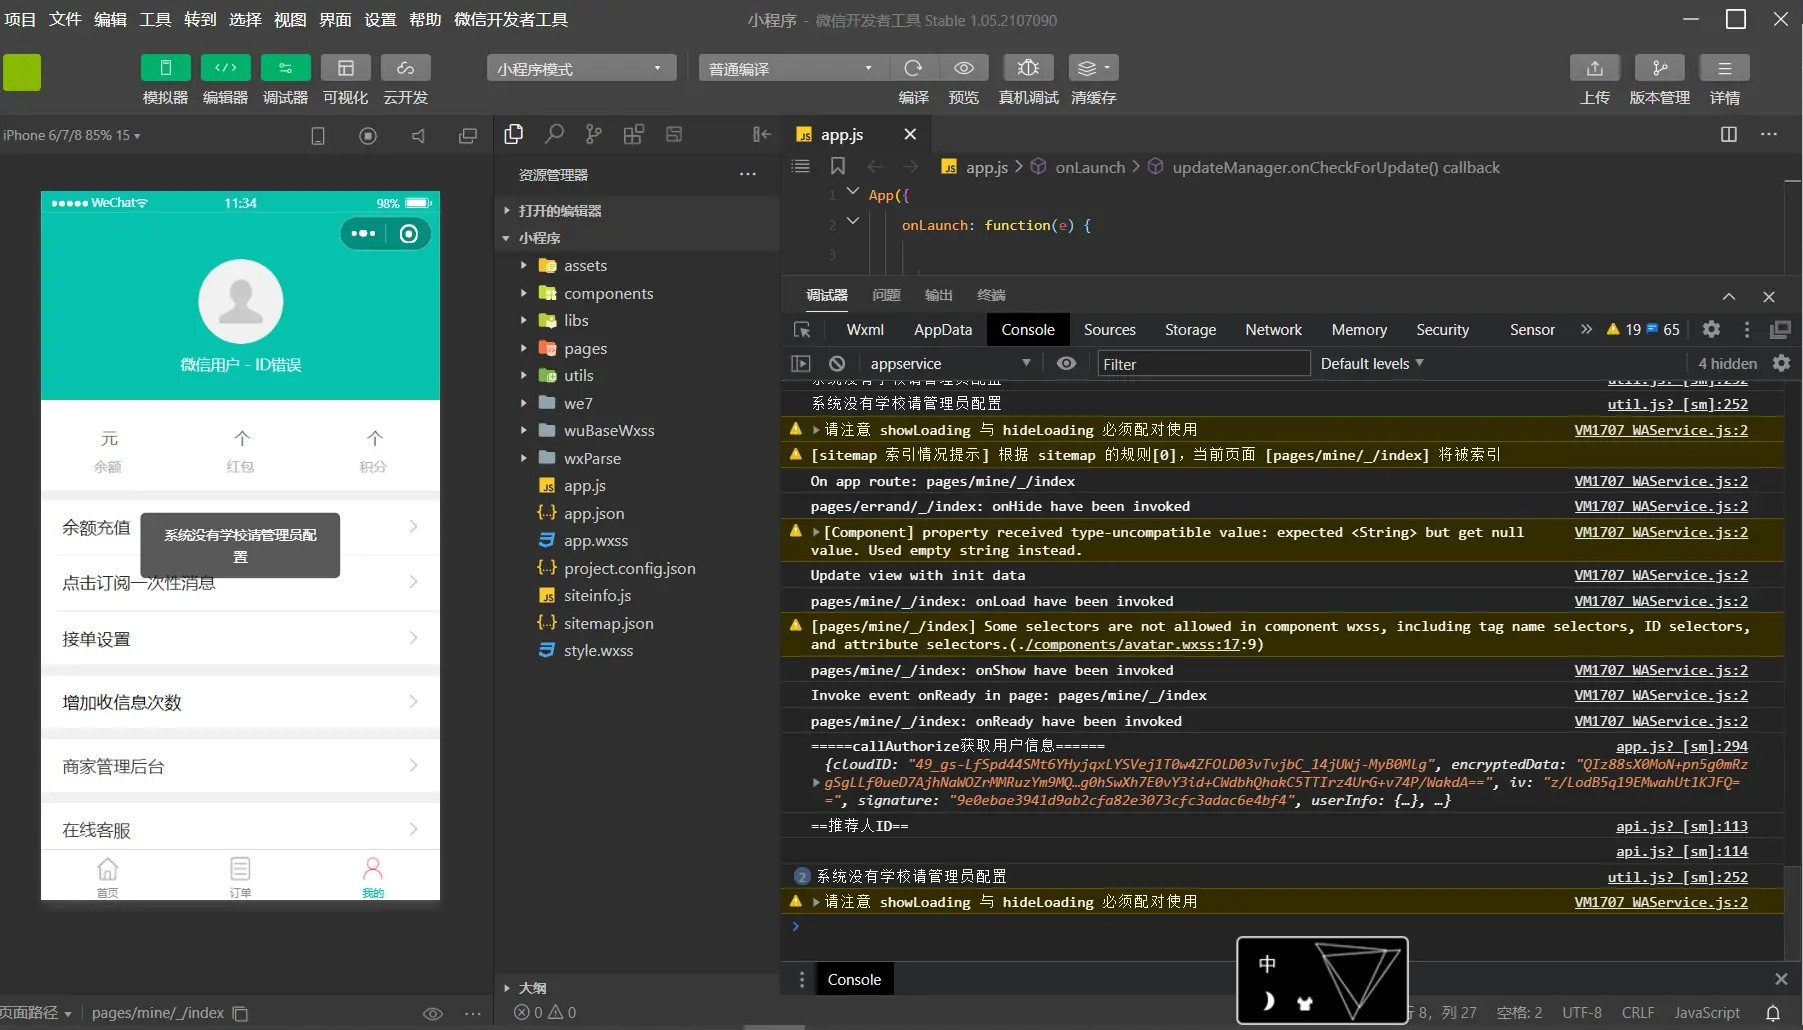Expand the assets folder

pos(637,265)
